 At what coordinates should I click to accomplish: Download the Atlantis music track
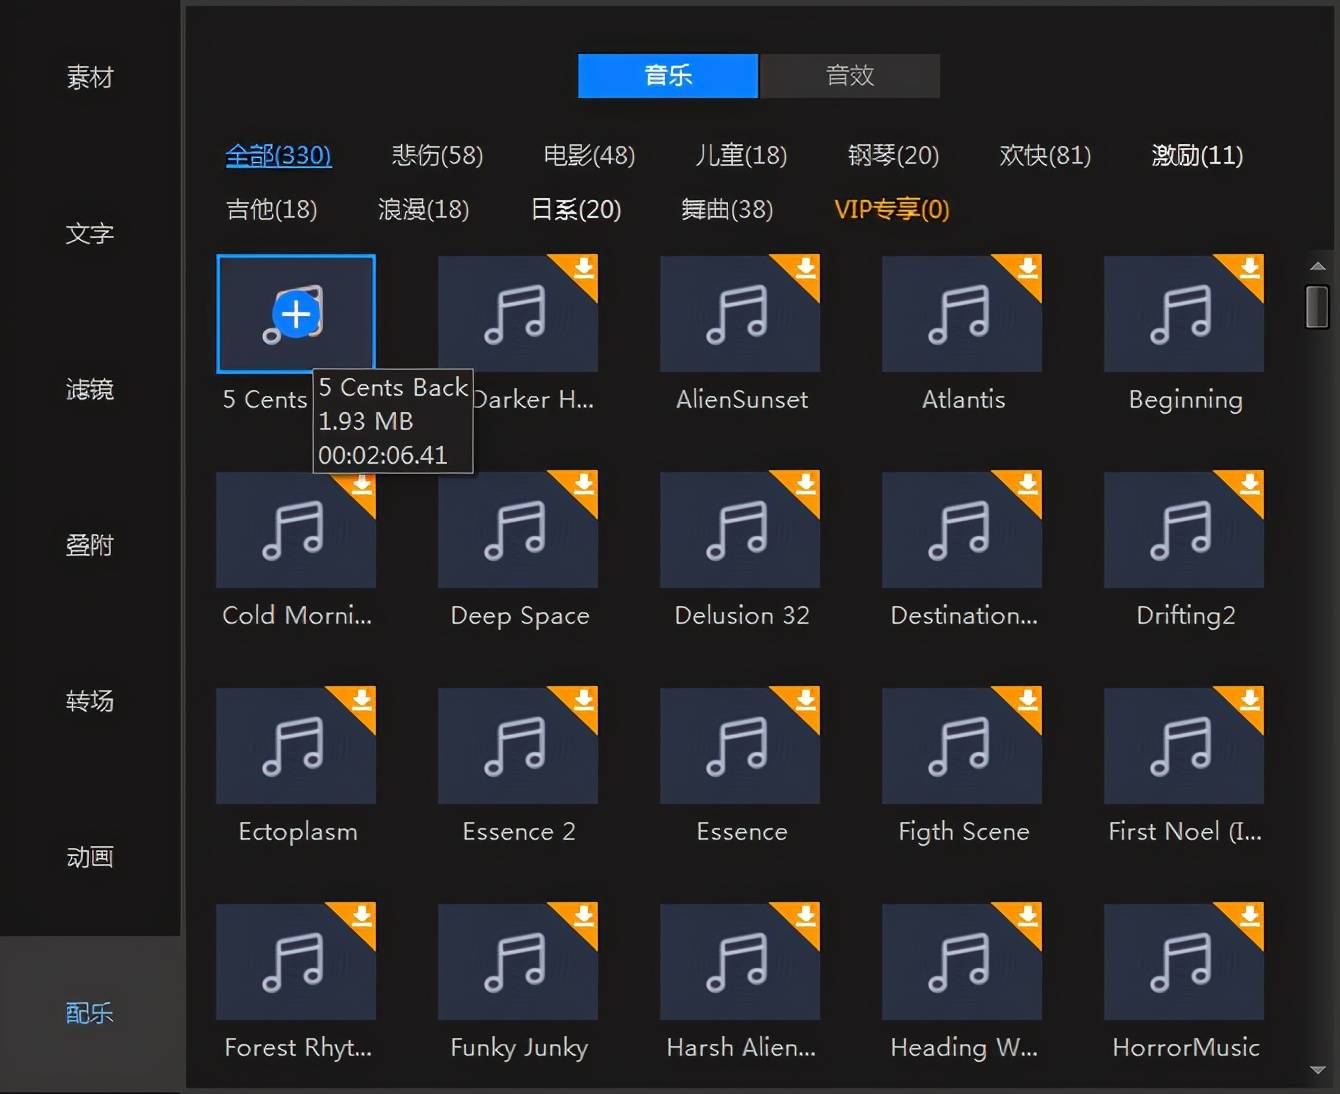(x=1026, y=271)
